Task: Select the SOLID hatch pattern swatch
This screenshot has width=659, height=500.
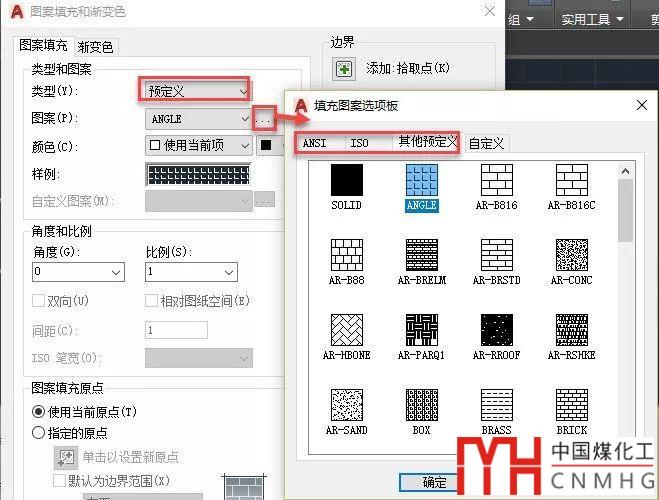Action: pos(346,180)
